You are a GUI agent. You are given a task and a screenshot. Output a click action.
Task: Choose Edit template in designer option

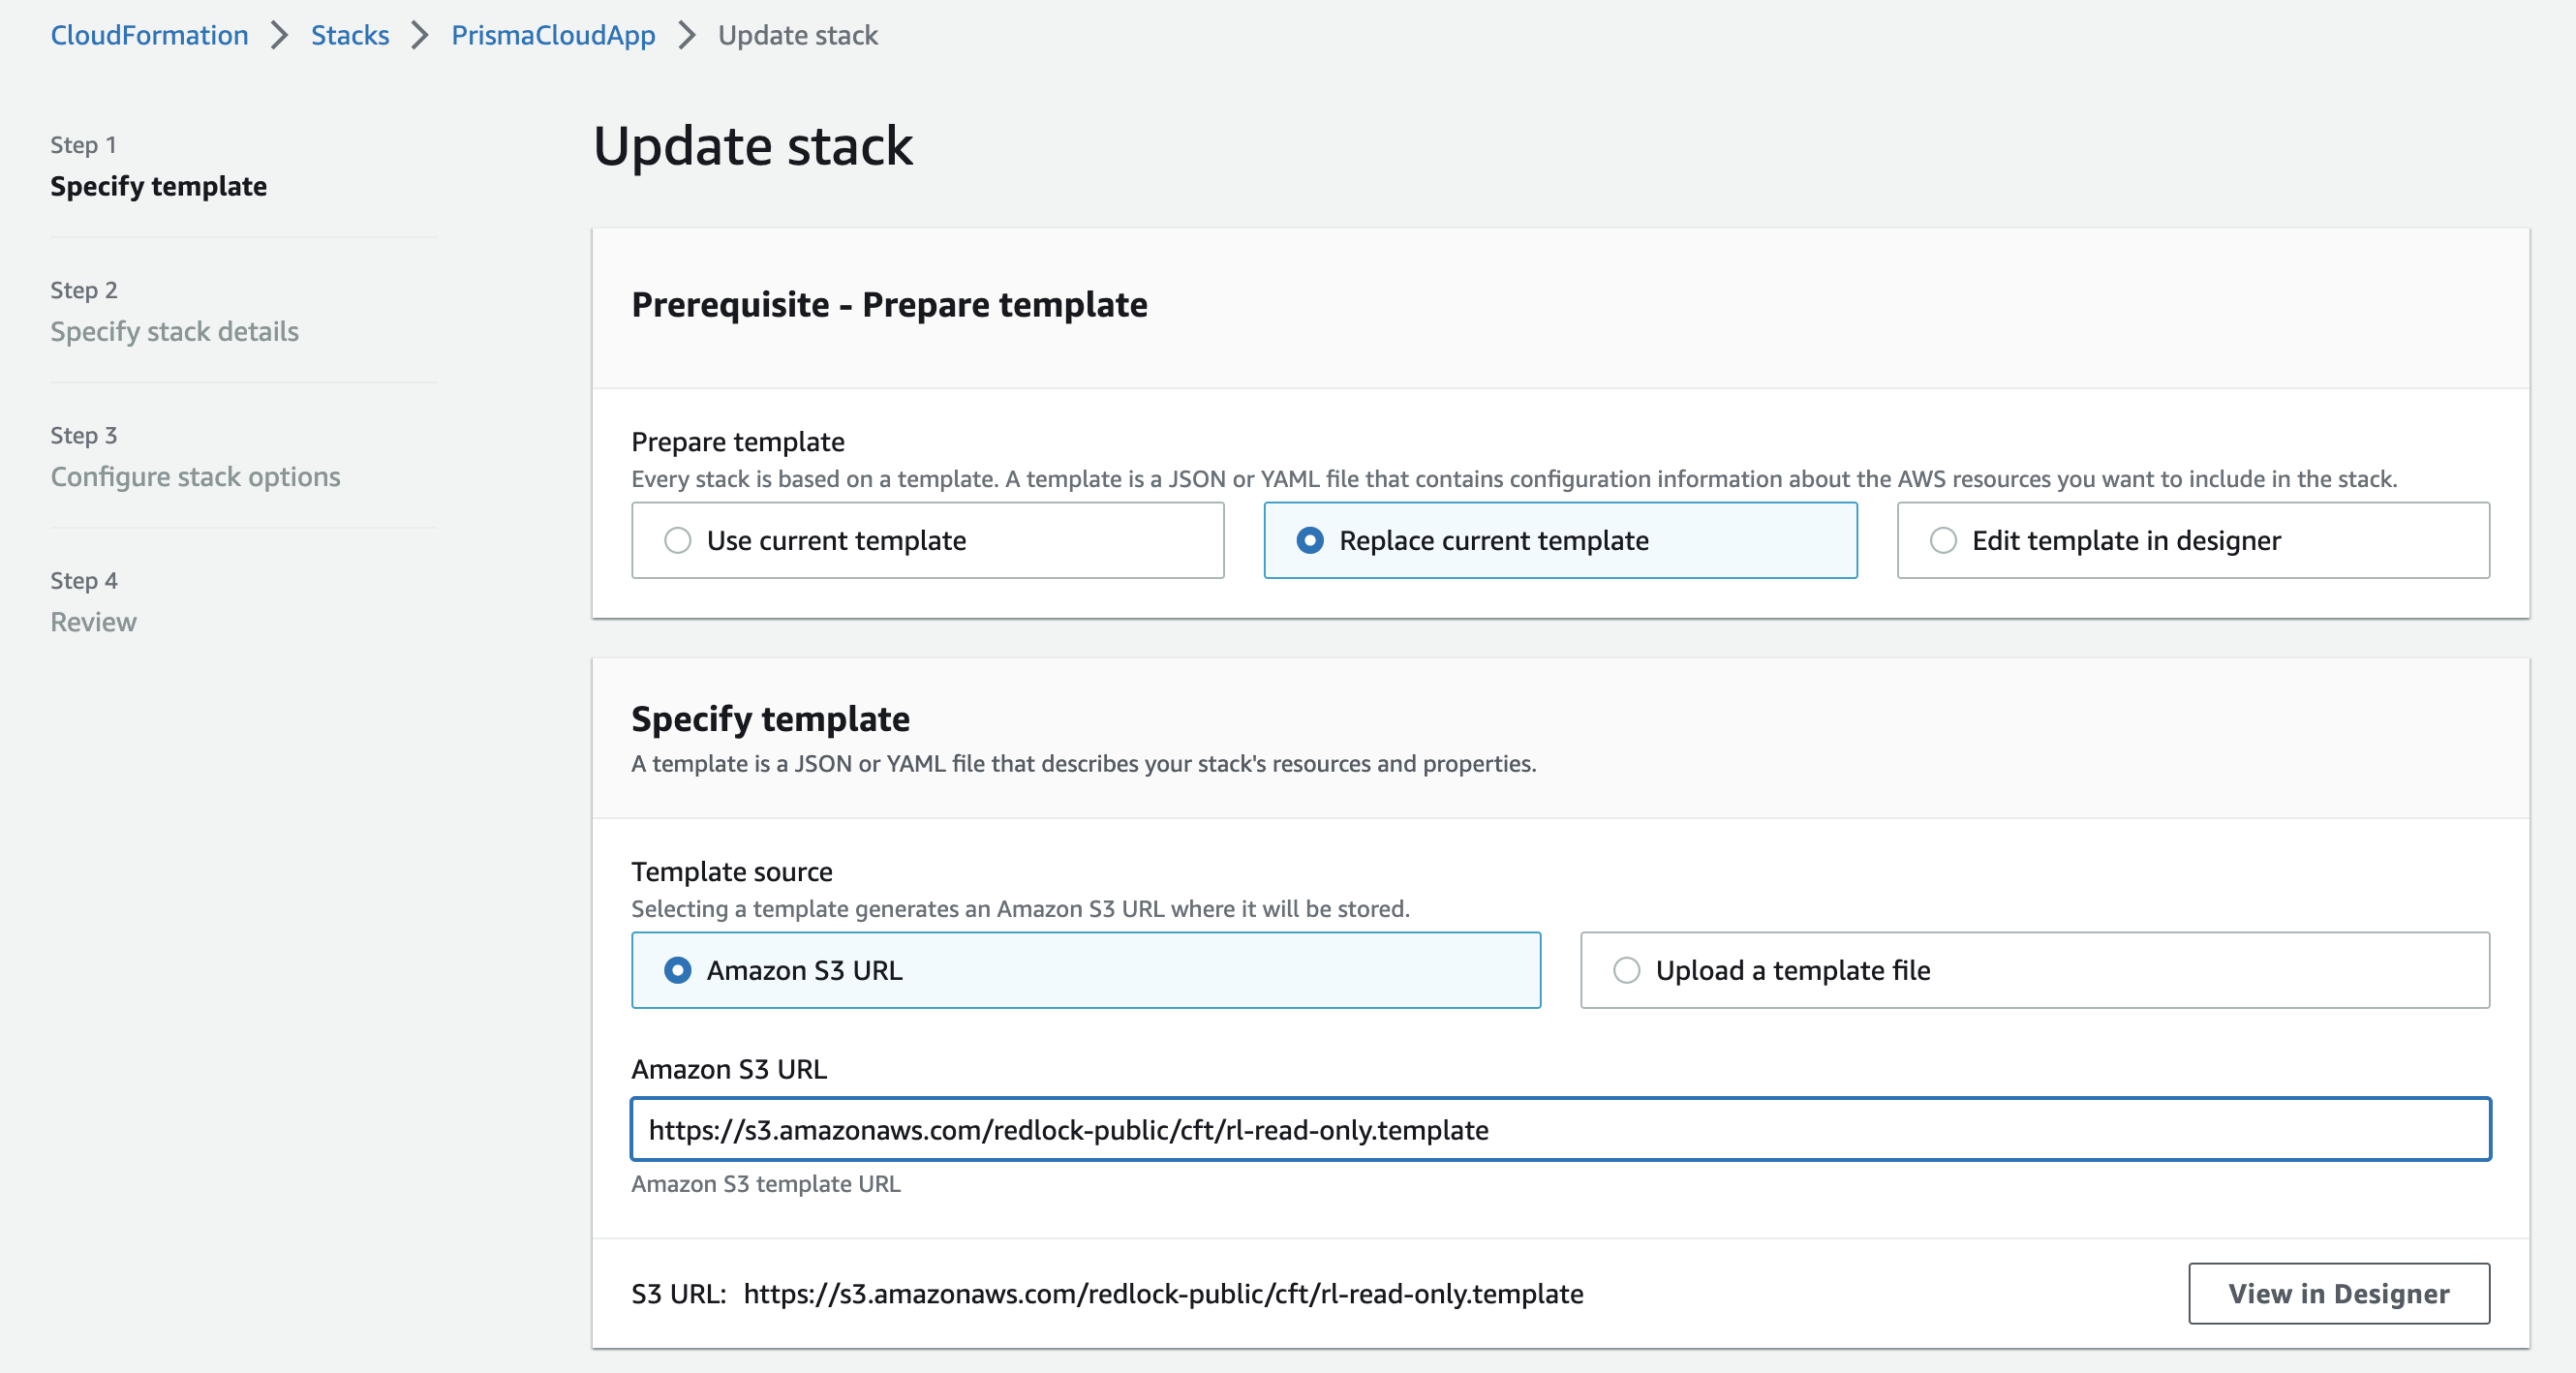coord(1943,540)
